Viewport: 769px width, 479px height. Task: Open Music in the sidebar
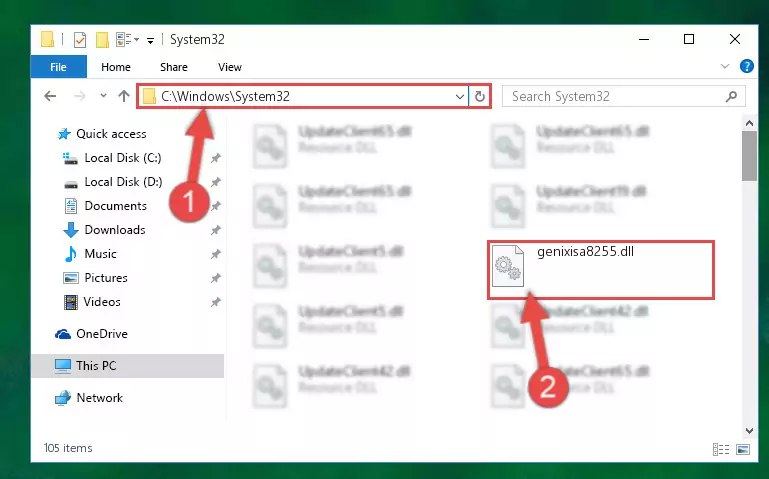click(100, 254)
